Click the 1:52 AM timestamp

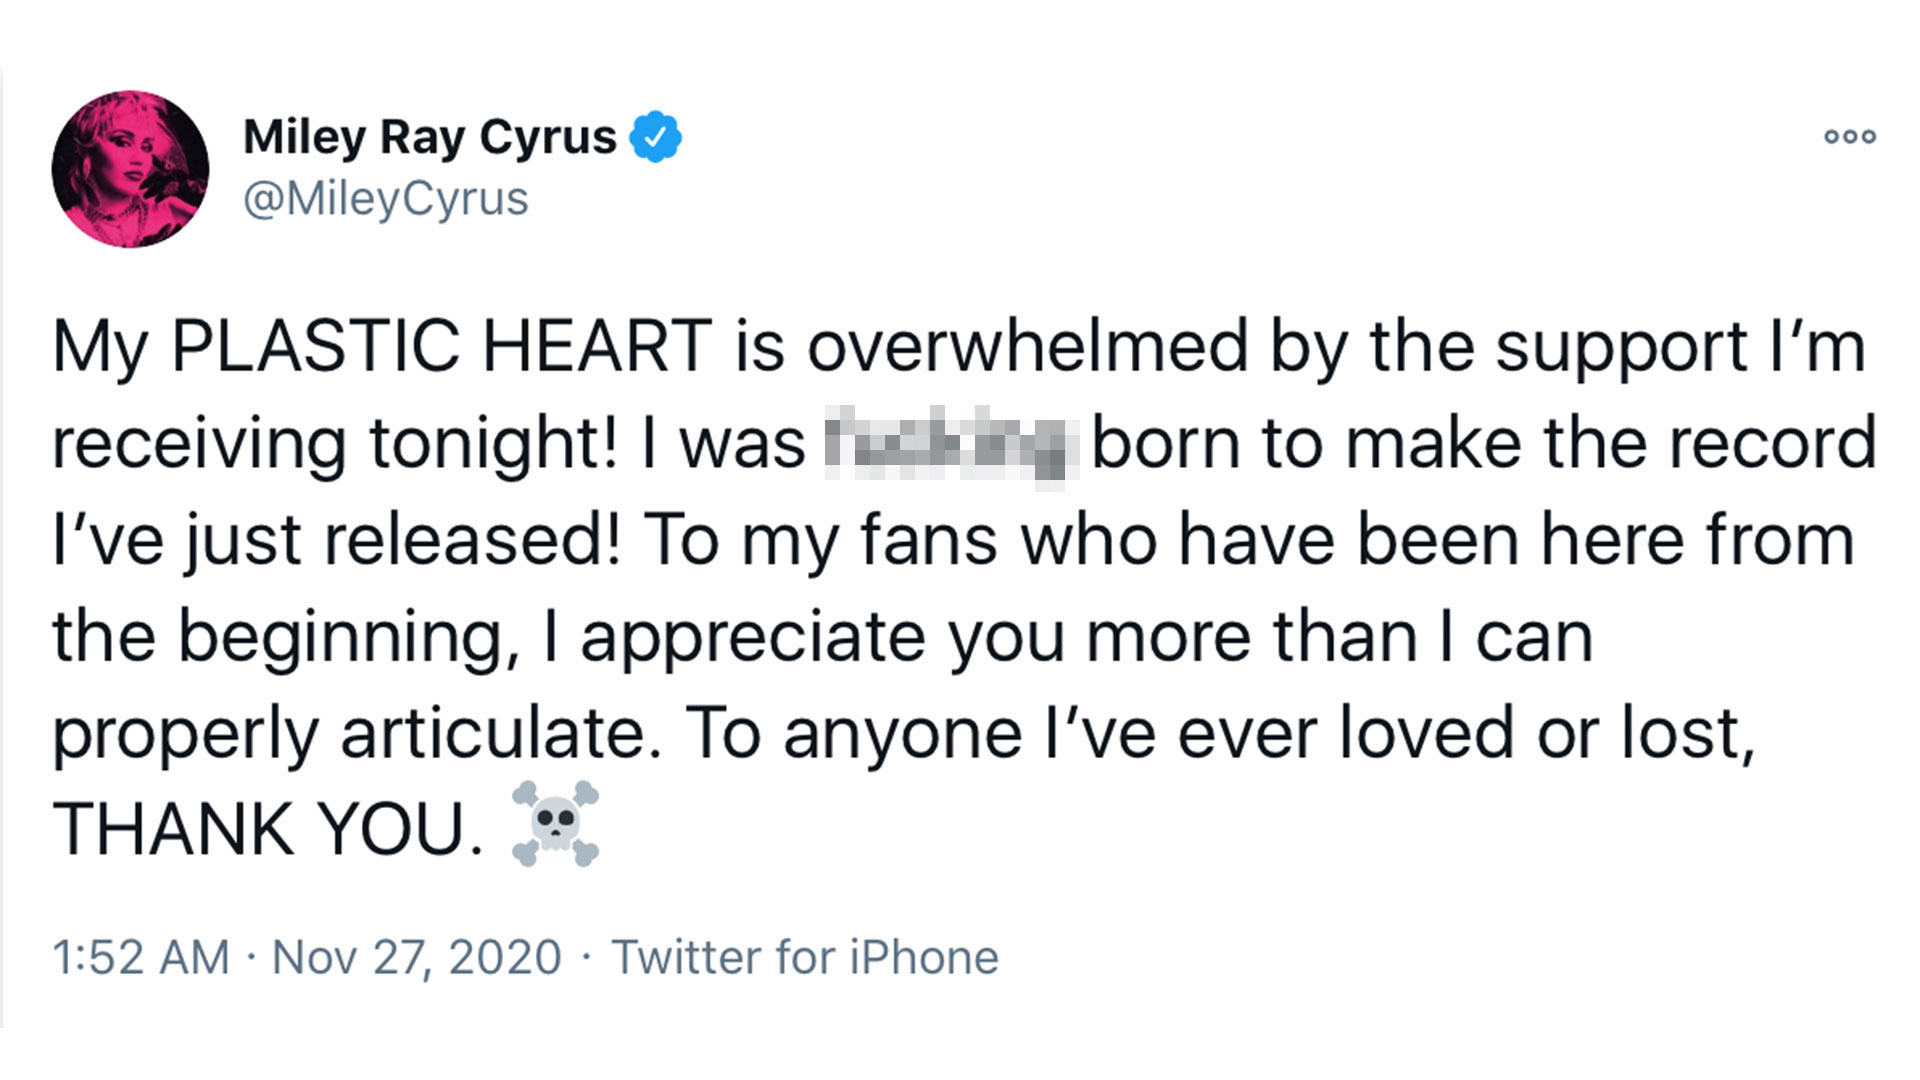[x=141, y=957]
